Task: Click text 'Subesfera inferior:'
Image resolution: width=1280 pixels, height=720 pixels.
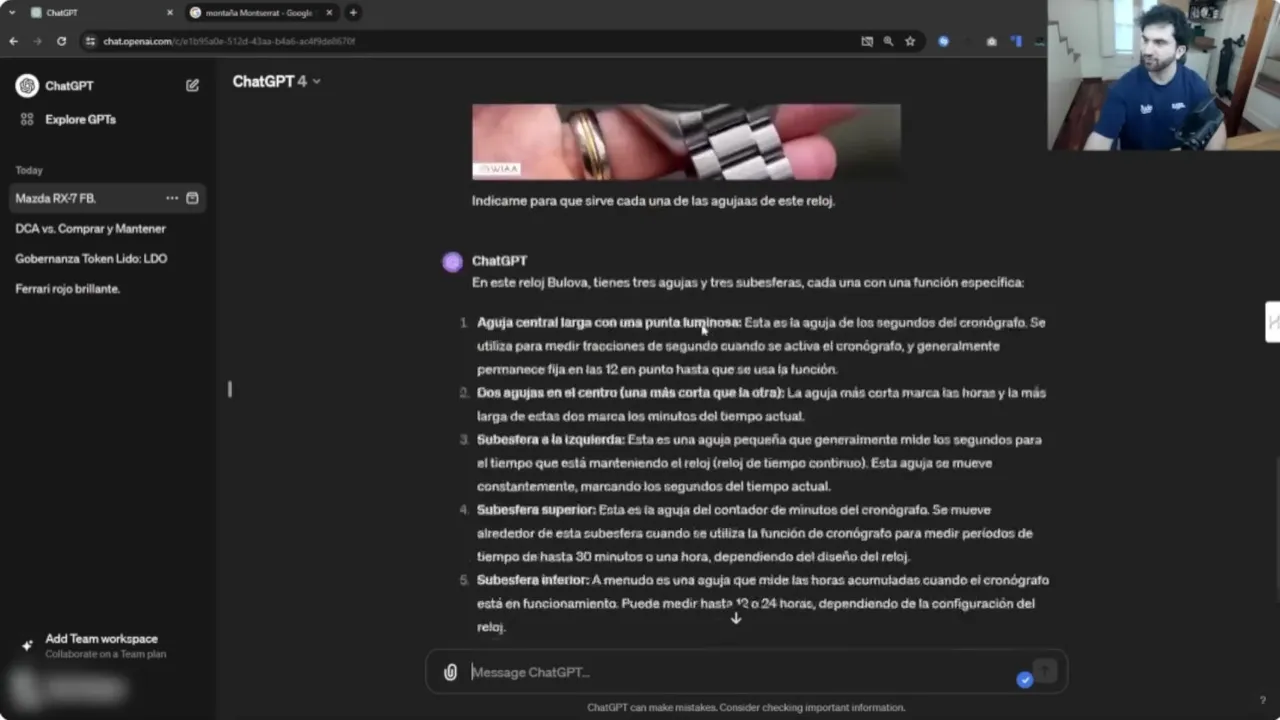Action: (x=533, y=580)
